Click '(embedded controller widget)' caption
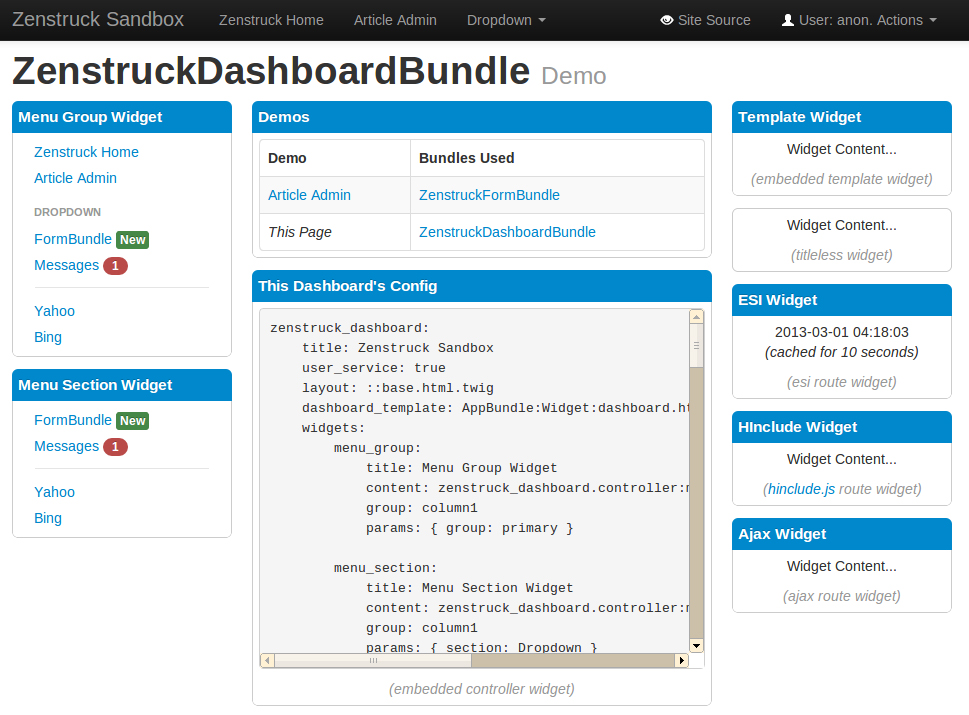The image size is (969, 715). coord(481,690)
